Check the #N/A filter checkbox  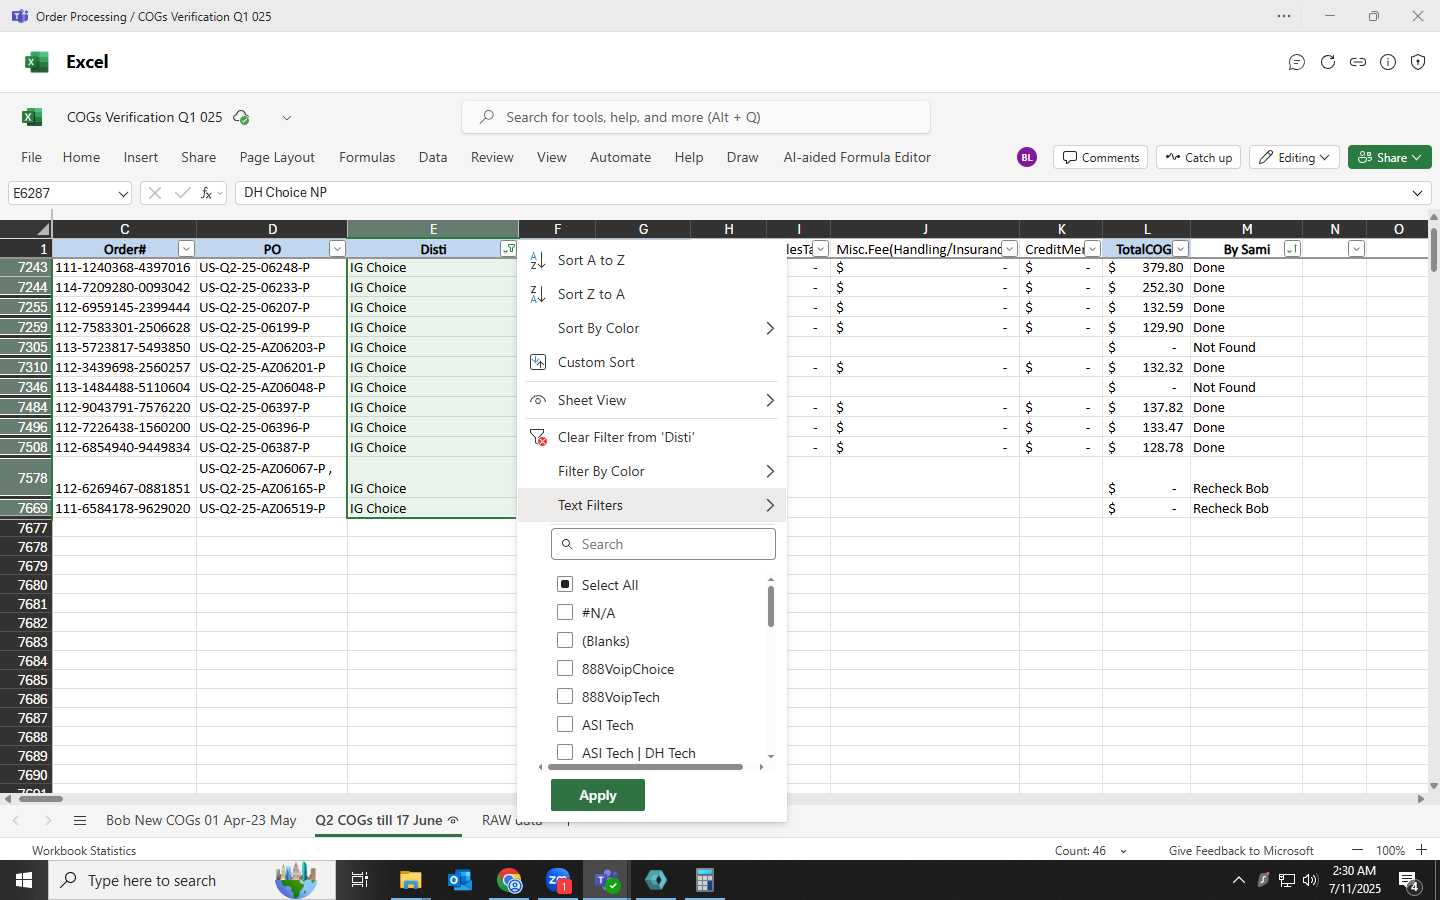(565, 612)
